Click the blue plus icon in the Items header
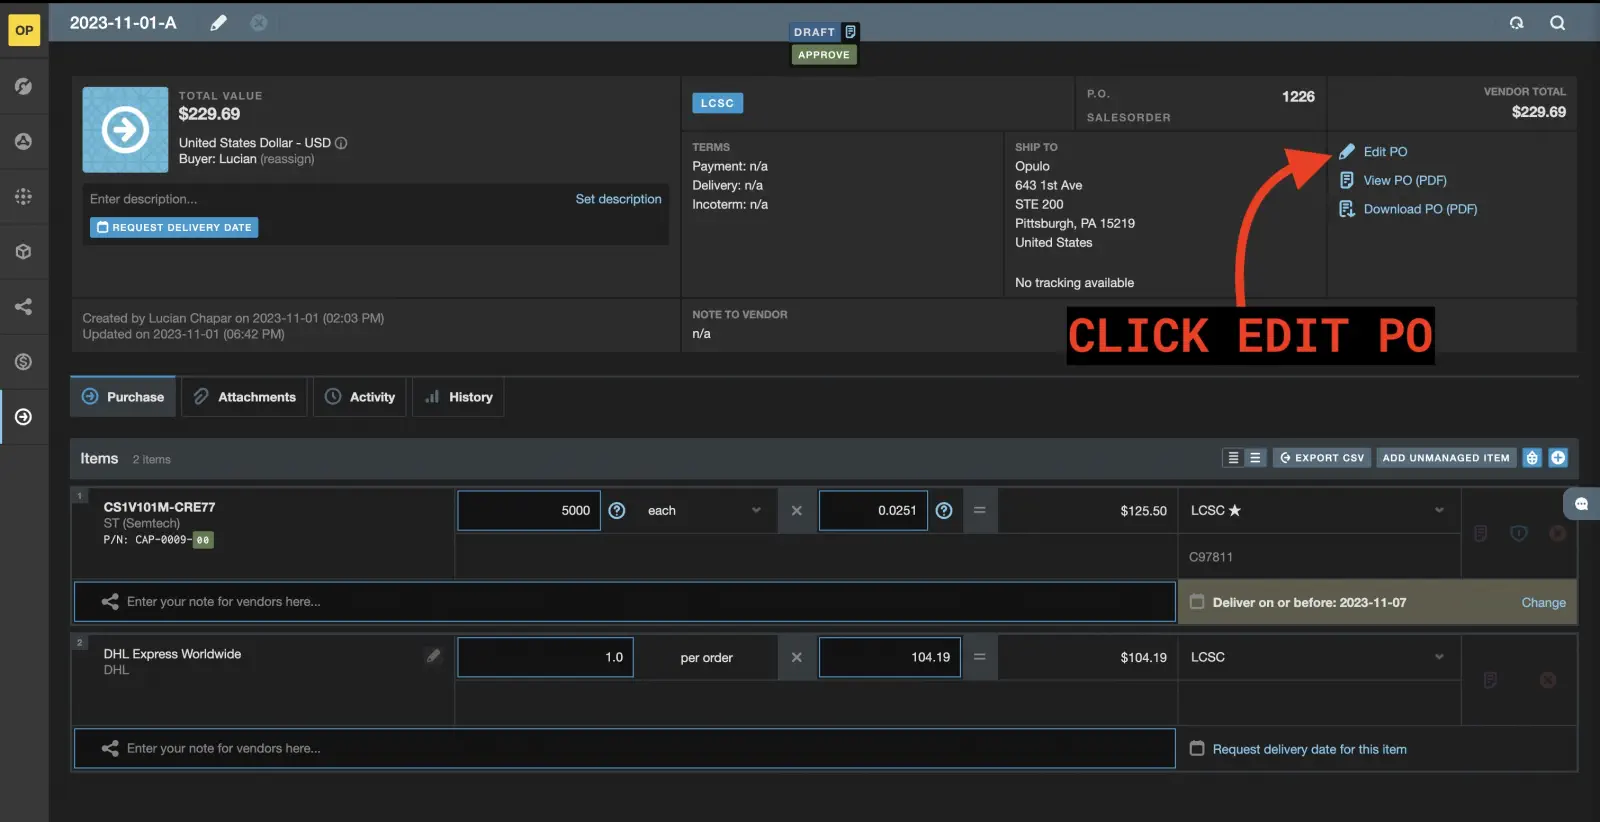The height and width of the screenshot is (822, 1600). click(1558, 458)
